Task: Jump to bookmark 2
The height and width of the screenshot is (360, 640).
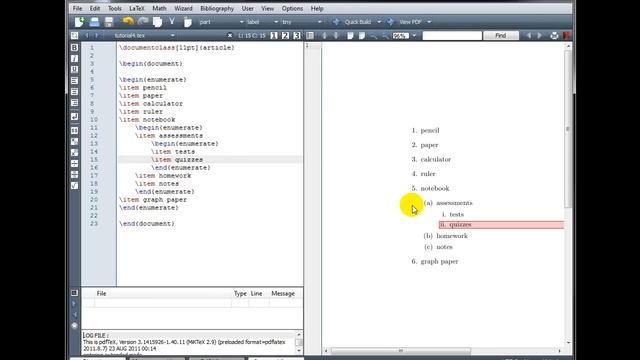Action: click(x=285, y=36)
